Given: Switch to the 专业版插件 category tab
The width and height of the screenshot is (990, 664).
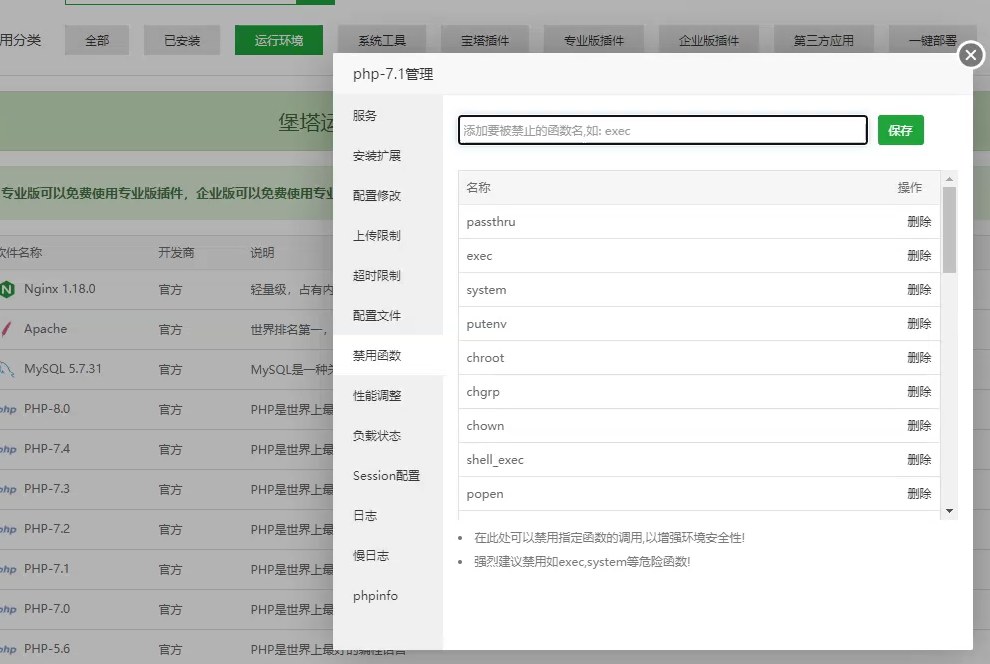Looking at the screenshot, I should click(593, 40).
